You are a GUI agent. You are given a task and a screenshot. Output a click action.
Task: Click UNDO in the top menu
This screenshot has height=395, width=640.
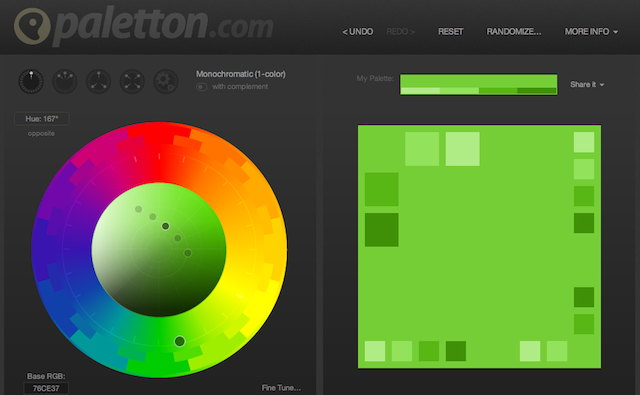click(x=358, y=31)
